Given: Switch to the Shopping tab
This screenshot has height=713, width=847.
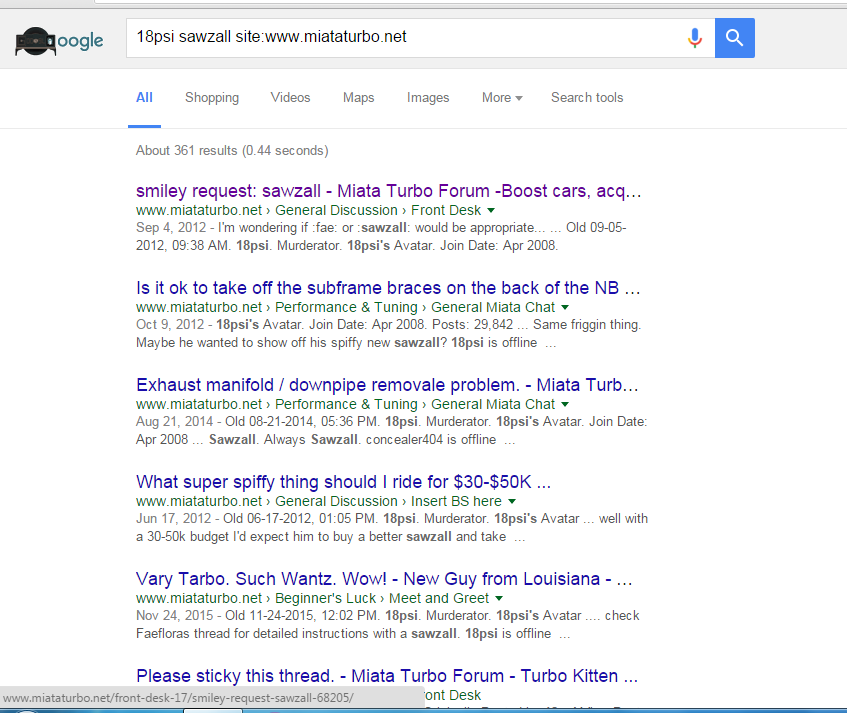Looking at the screenshot, I should [212, 98].
